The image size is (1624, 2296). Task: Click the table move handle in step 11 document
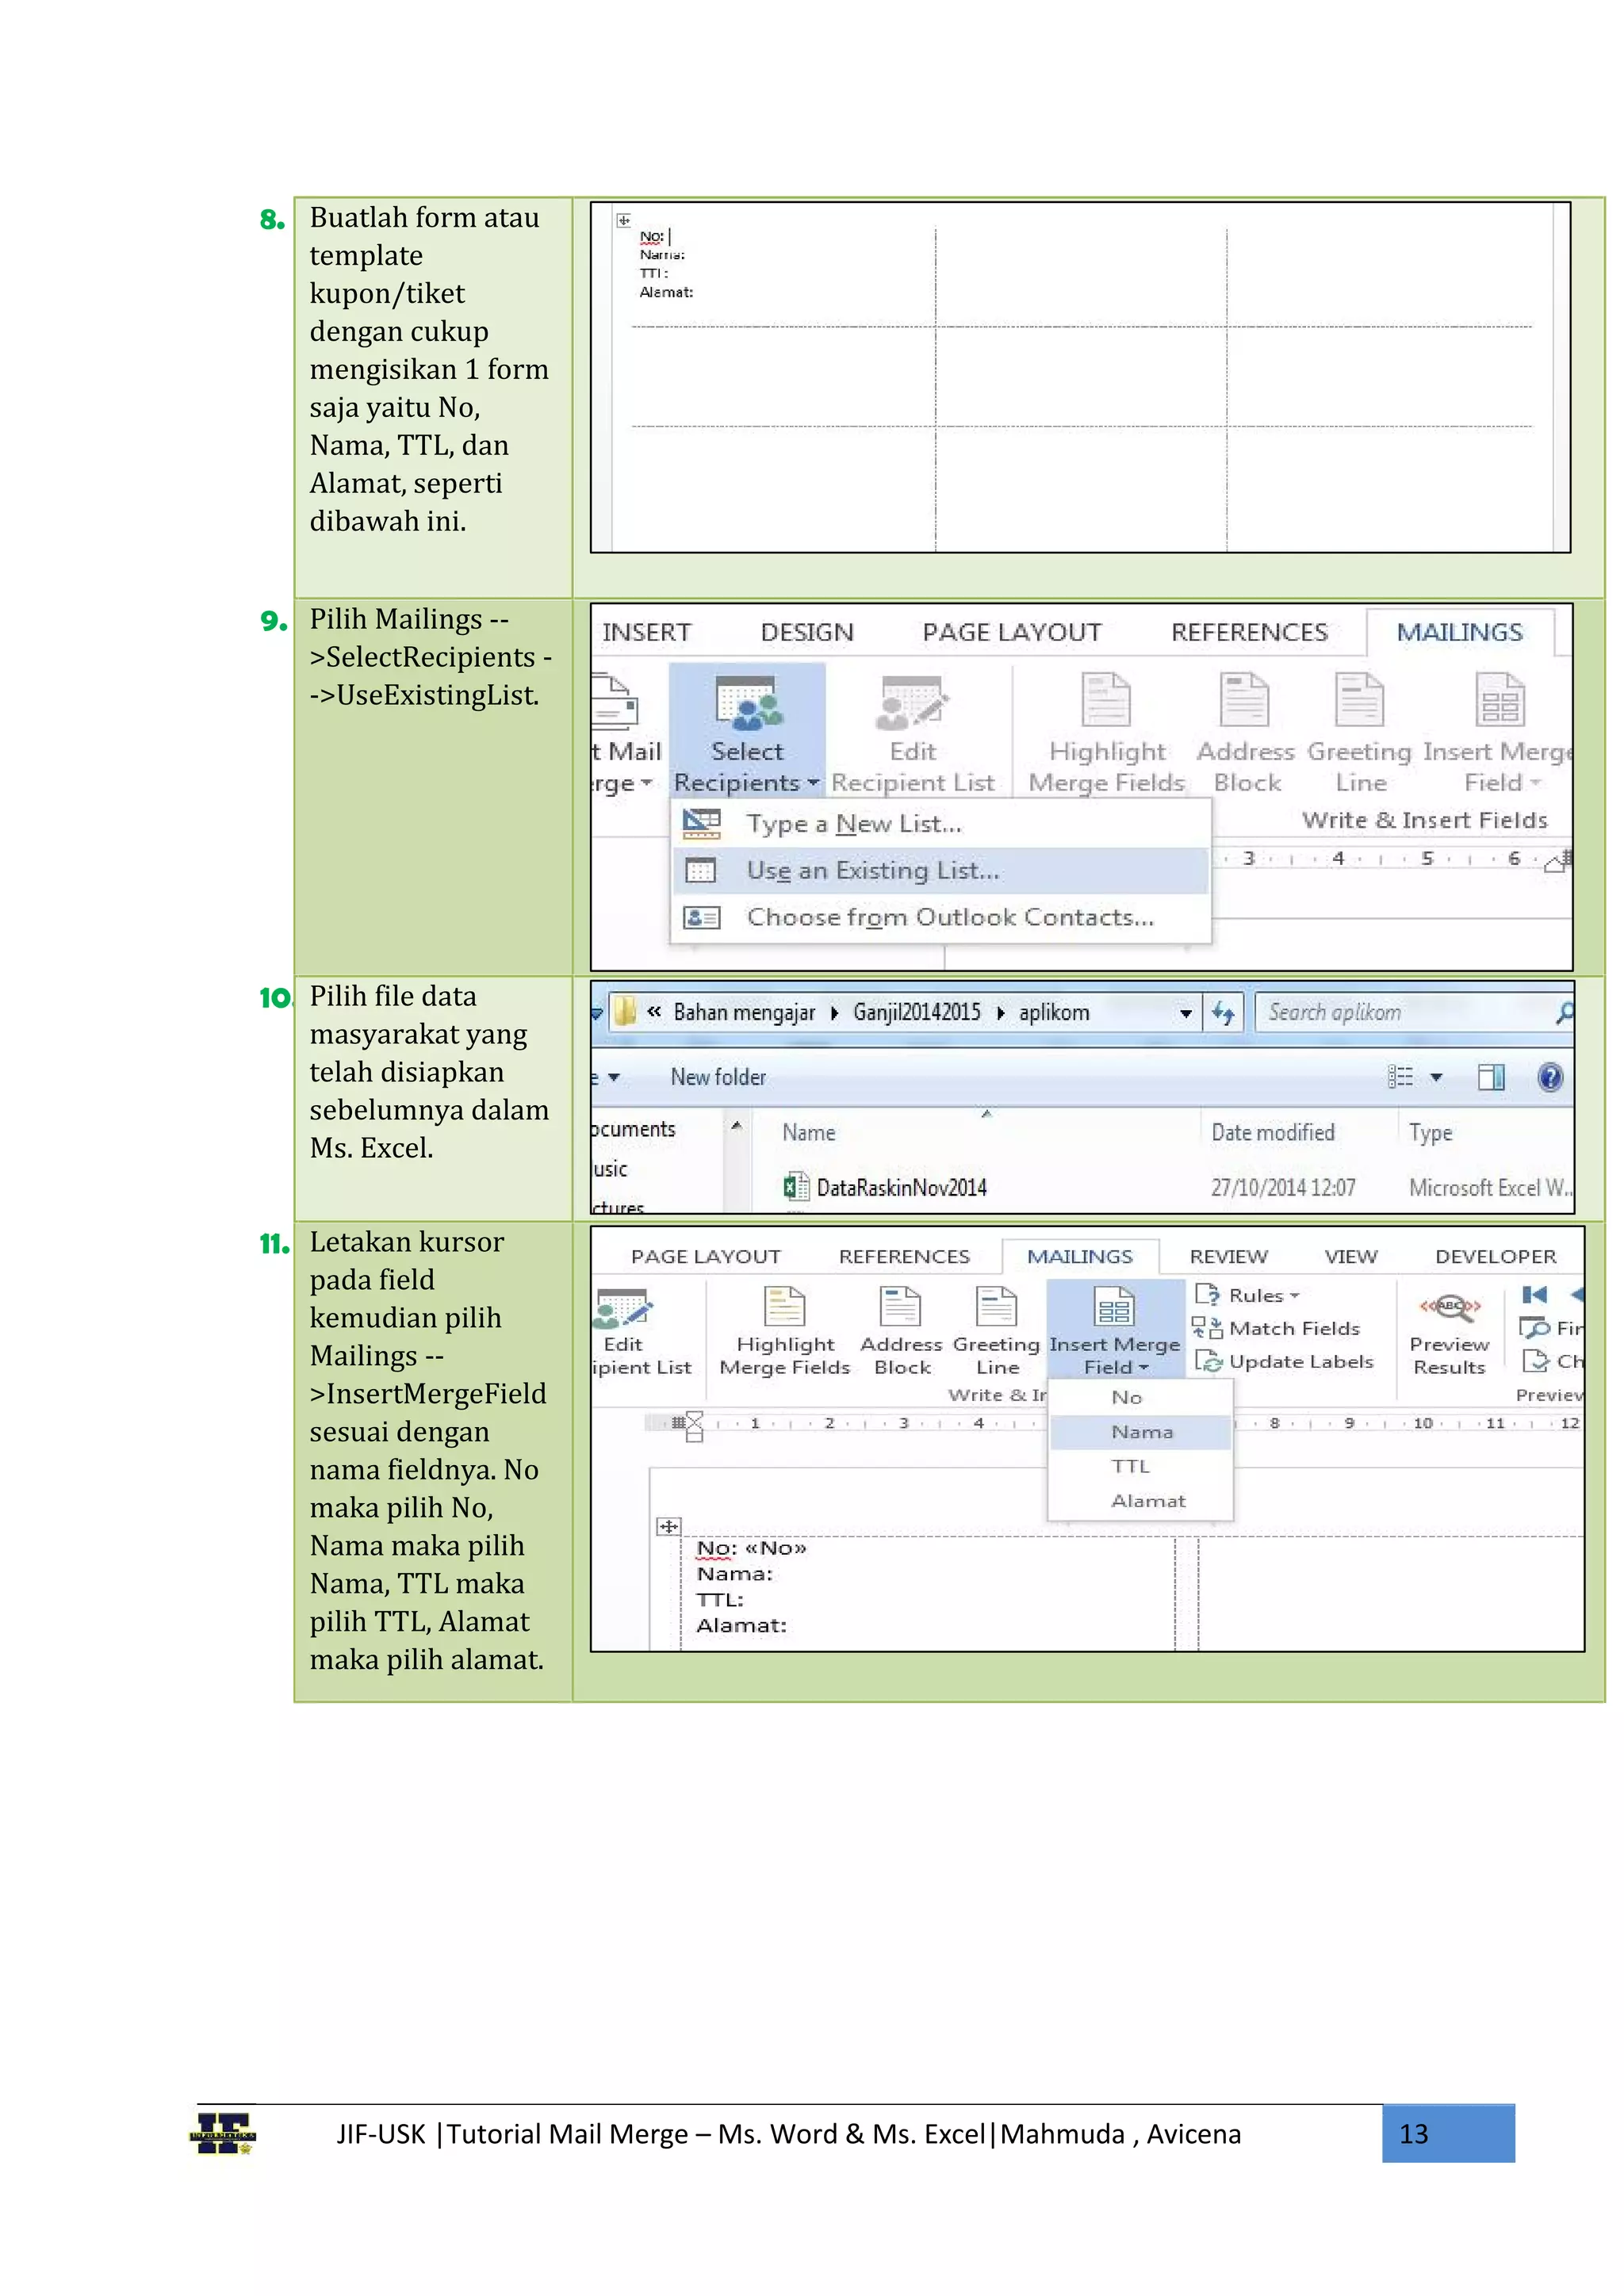669,1527
